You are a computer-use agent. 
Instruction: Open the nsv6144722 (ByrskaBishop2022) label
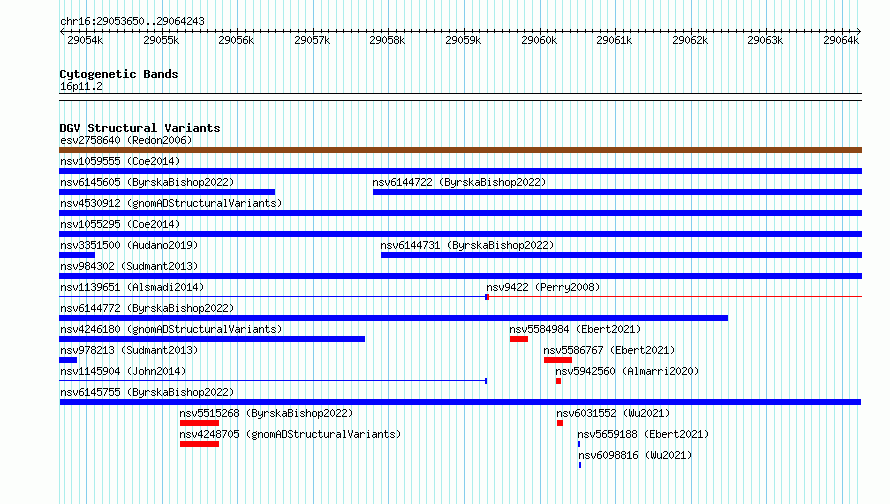click(x=459, y=182)
